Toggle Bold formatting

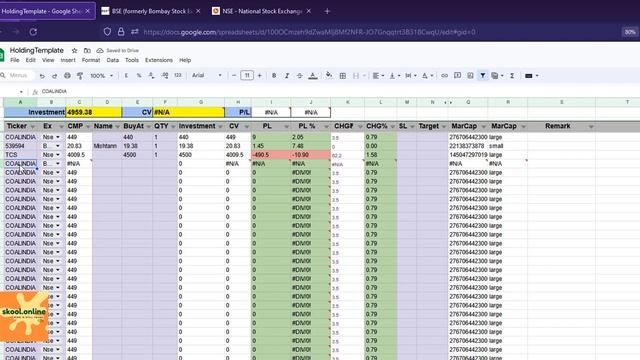(274, 76)
